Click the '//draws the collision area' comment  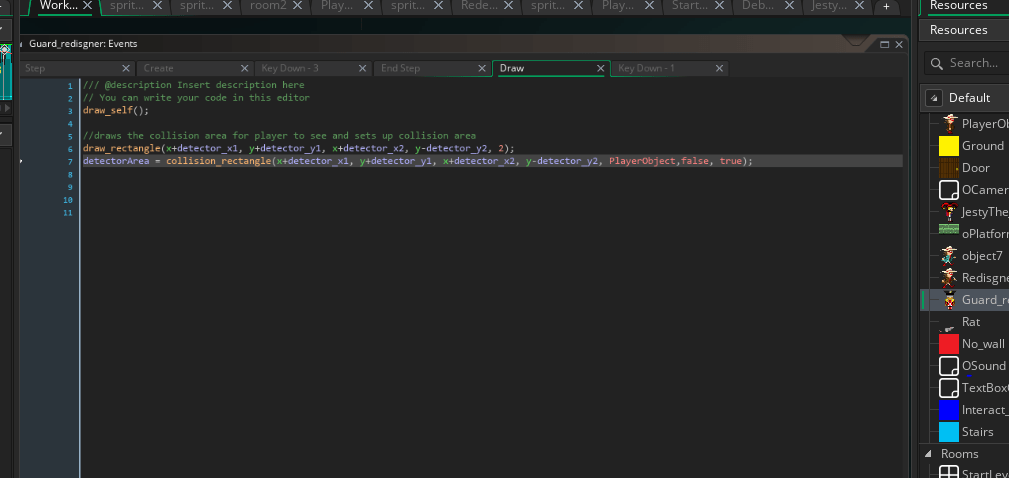tap(279, 136)
